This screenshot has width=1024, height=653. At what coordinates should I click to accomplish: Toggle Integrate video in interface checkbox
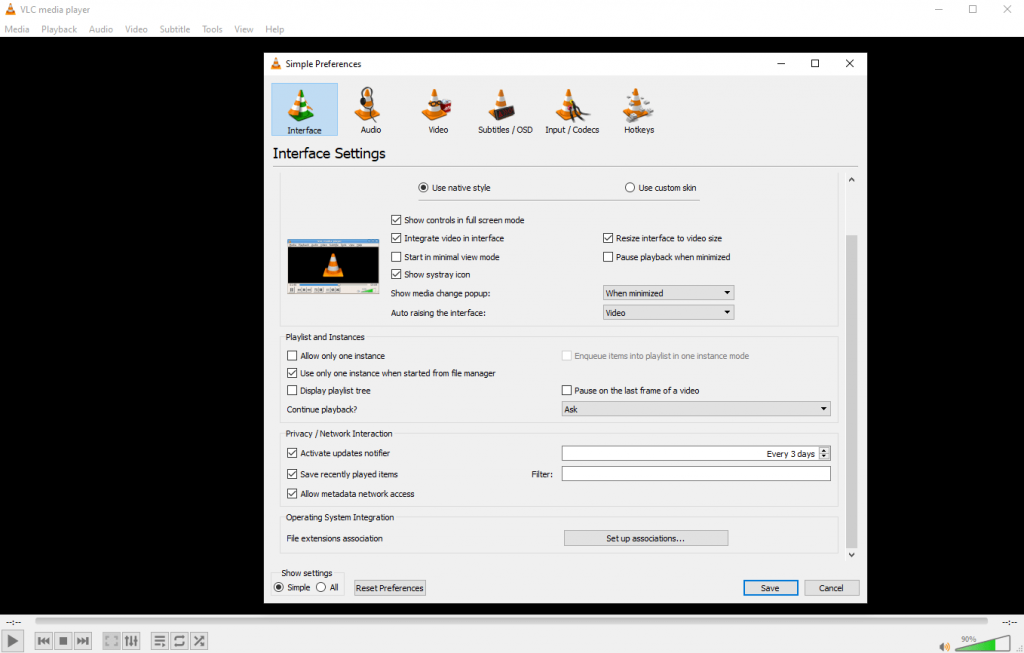396,238
